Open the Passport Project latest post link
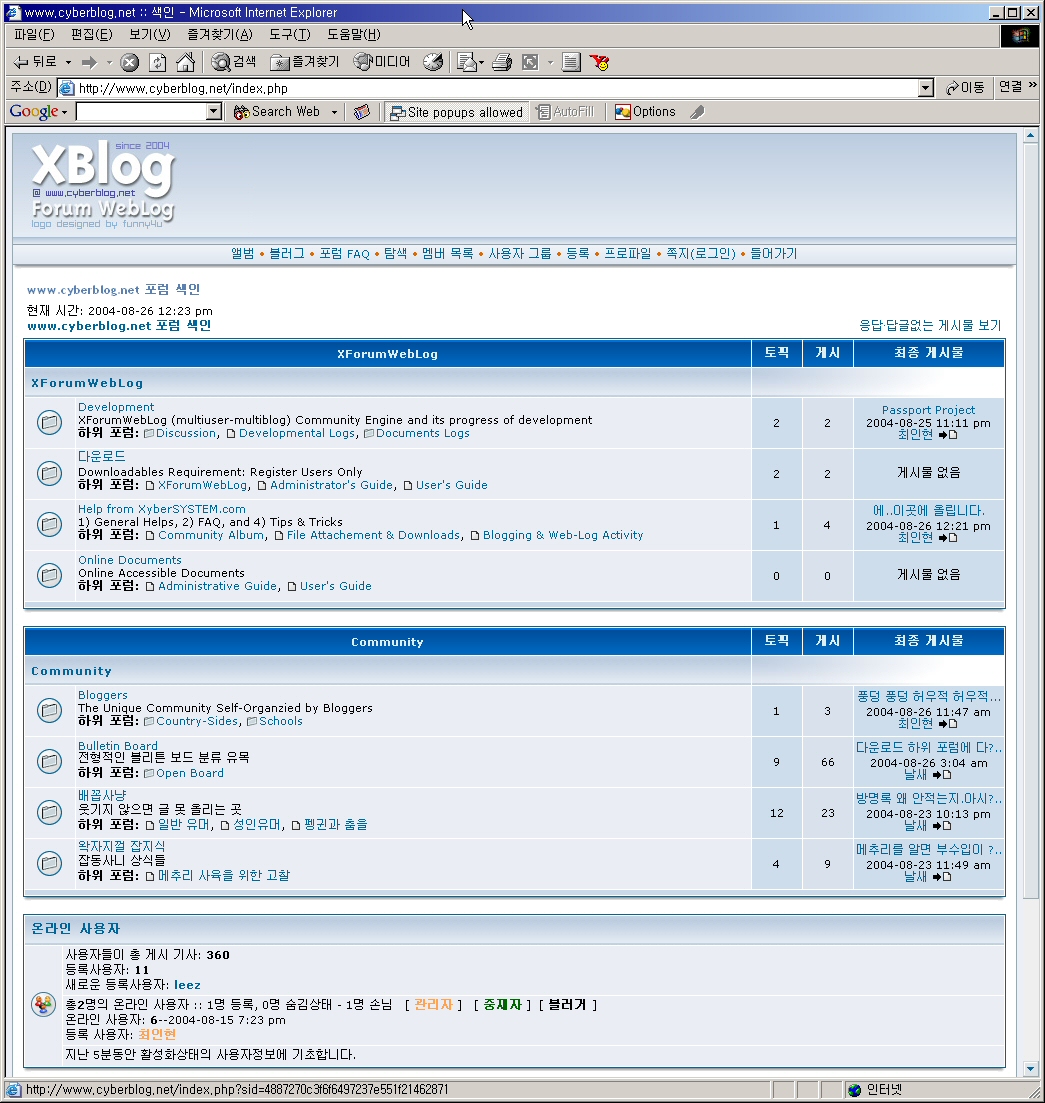Viewport: 1045px width, 1103px height. pyautogui.click(x=928, y=410)
